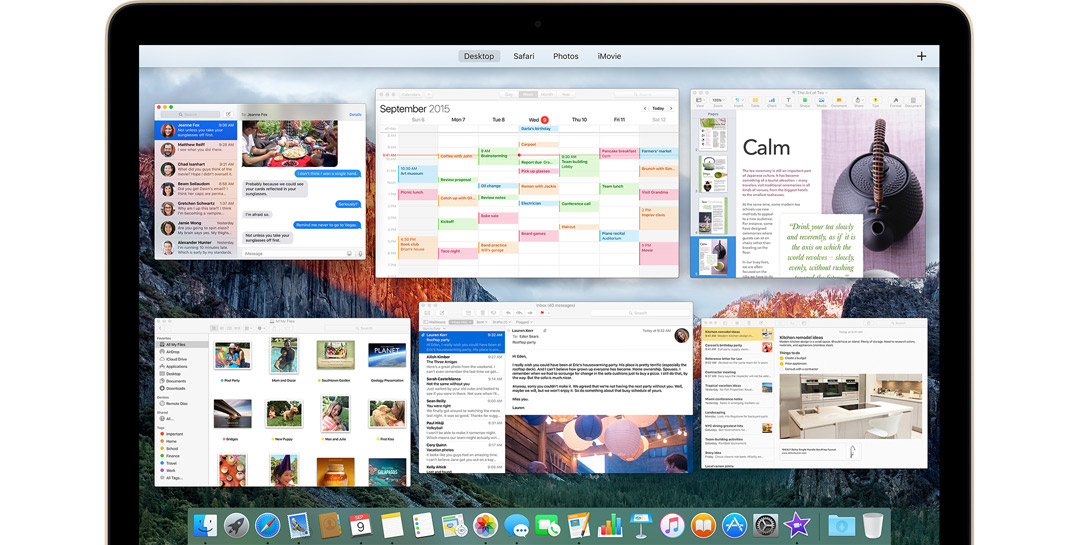1079x545 pixels.
Task: Open Downloads folder in the Dock
Action: pyautogui.click(x=842, y=526)
